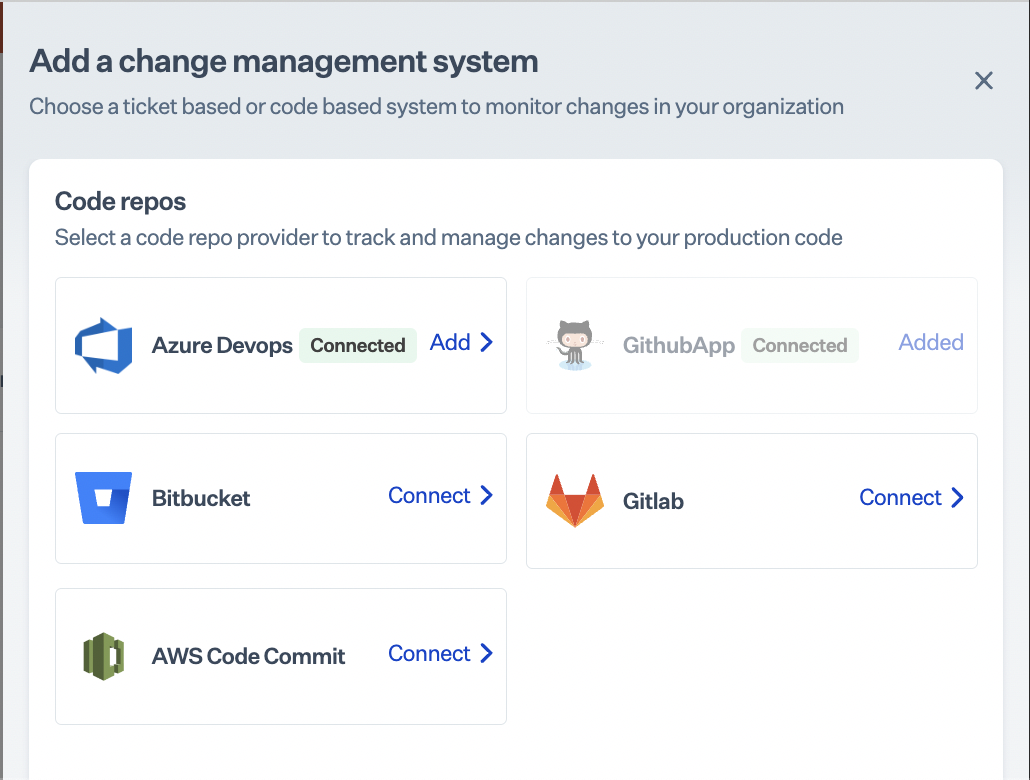This screenshot has width=1030, height=780.
Task: Click the chevron arrow next to Bitbucket Connect
Action: point(487,496)
